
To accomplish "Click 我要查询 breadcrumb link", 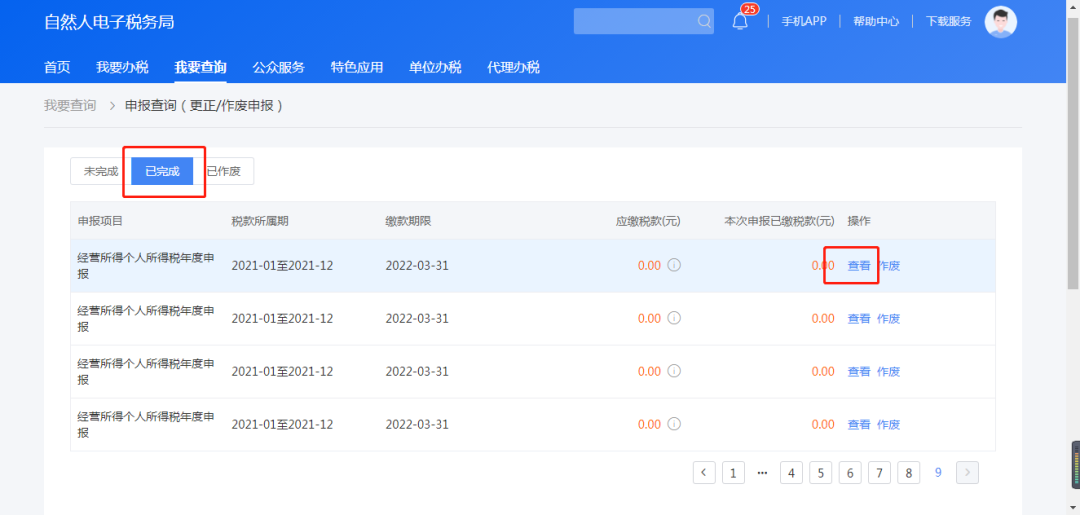I will pyautogui.click(x=70, y=106).
